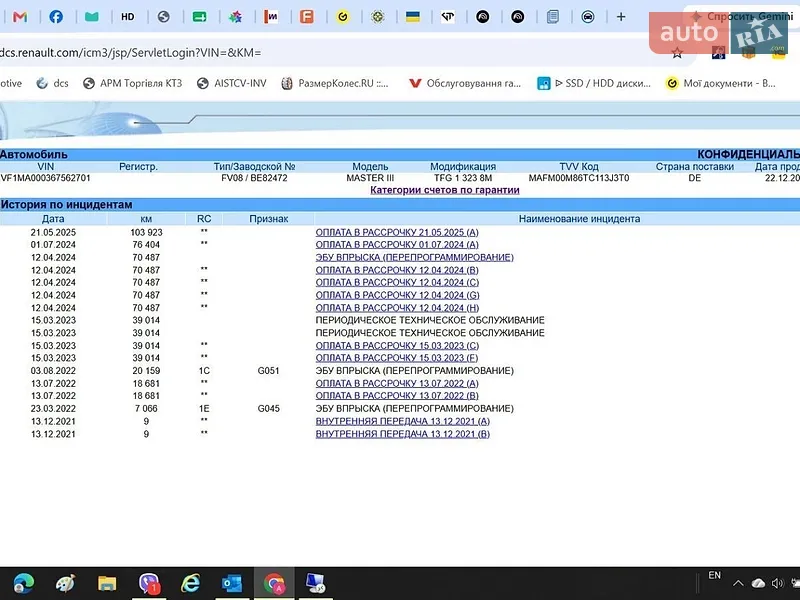Open ОПЛАТА В РАССРОЧКУ 12.04.2024 (B)
The image size is (800, 600).
point(397,270)
